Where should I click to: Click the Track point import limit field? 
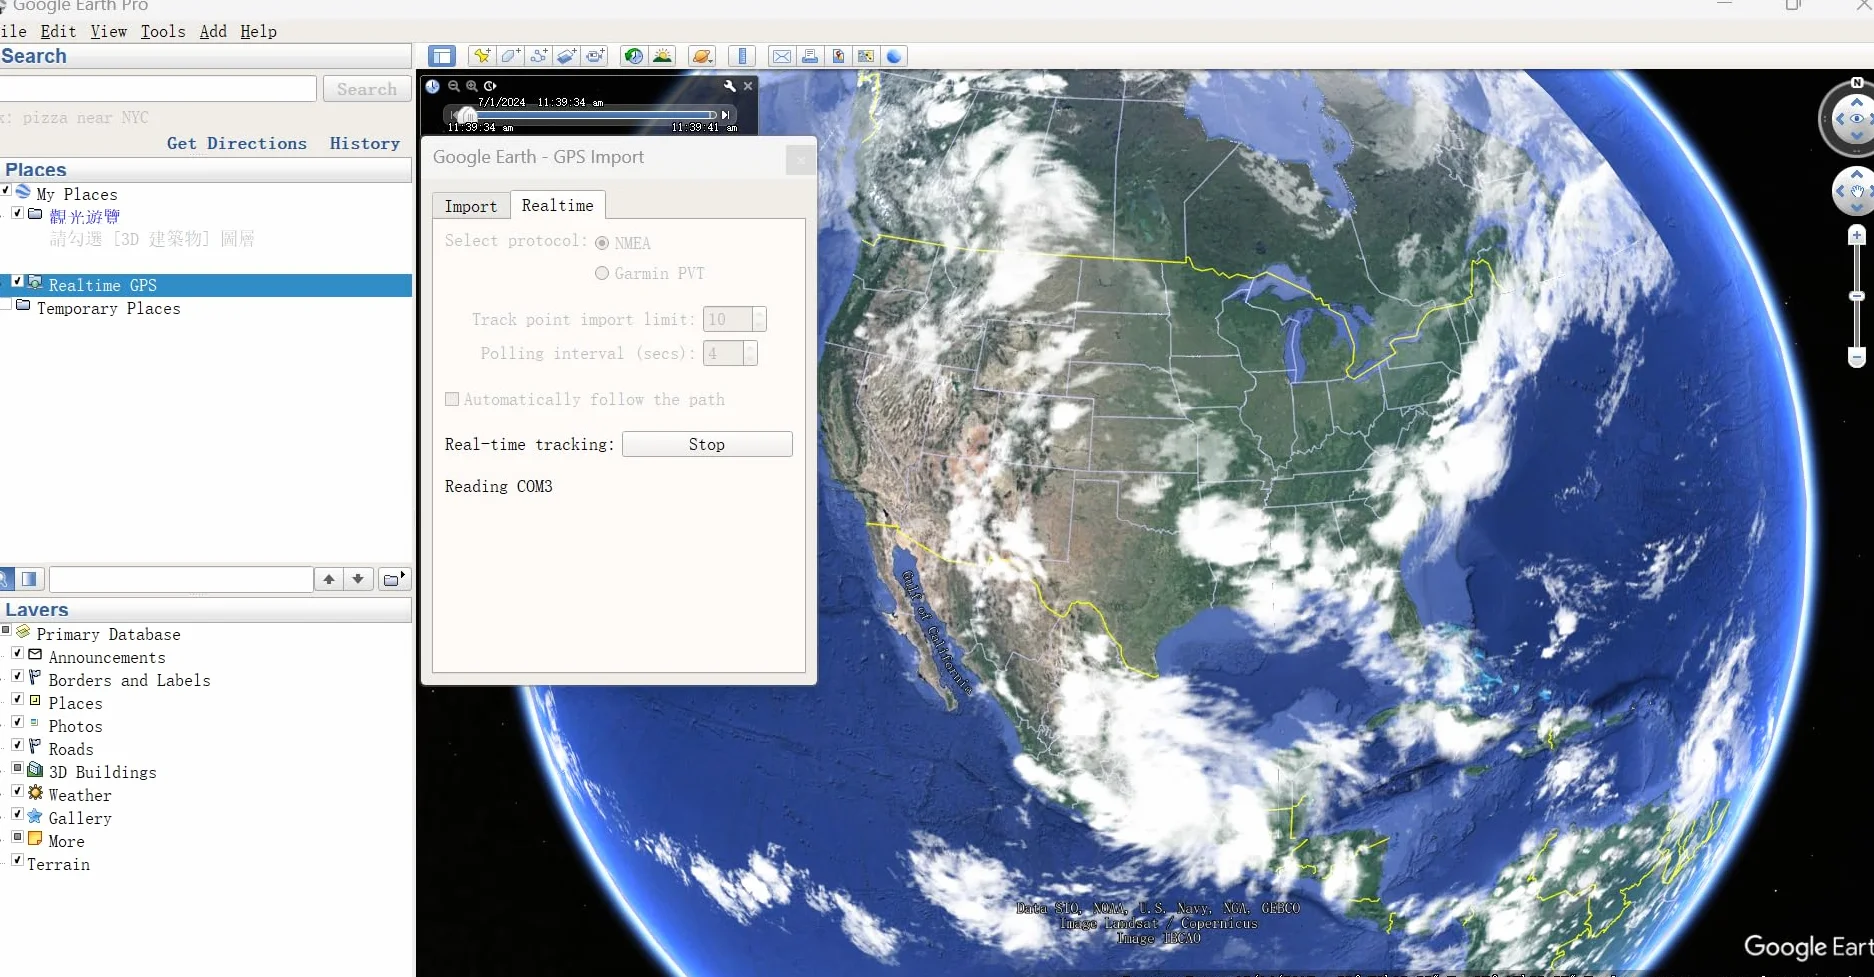[728, 319]
